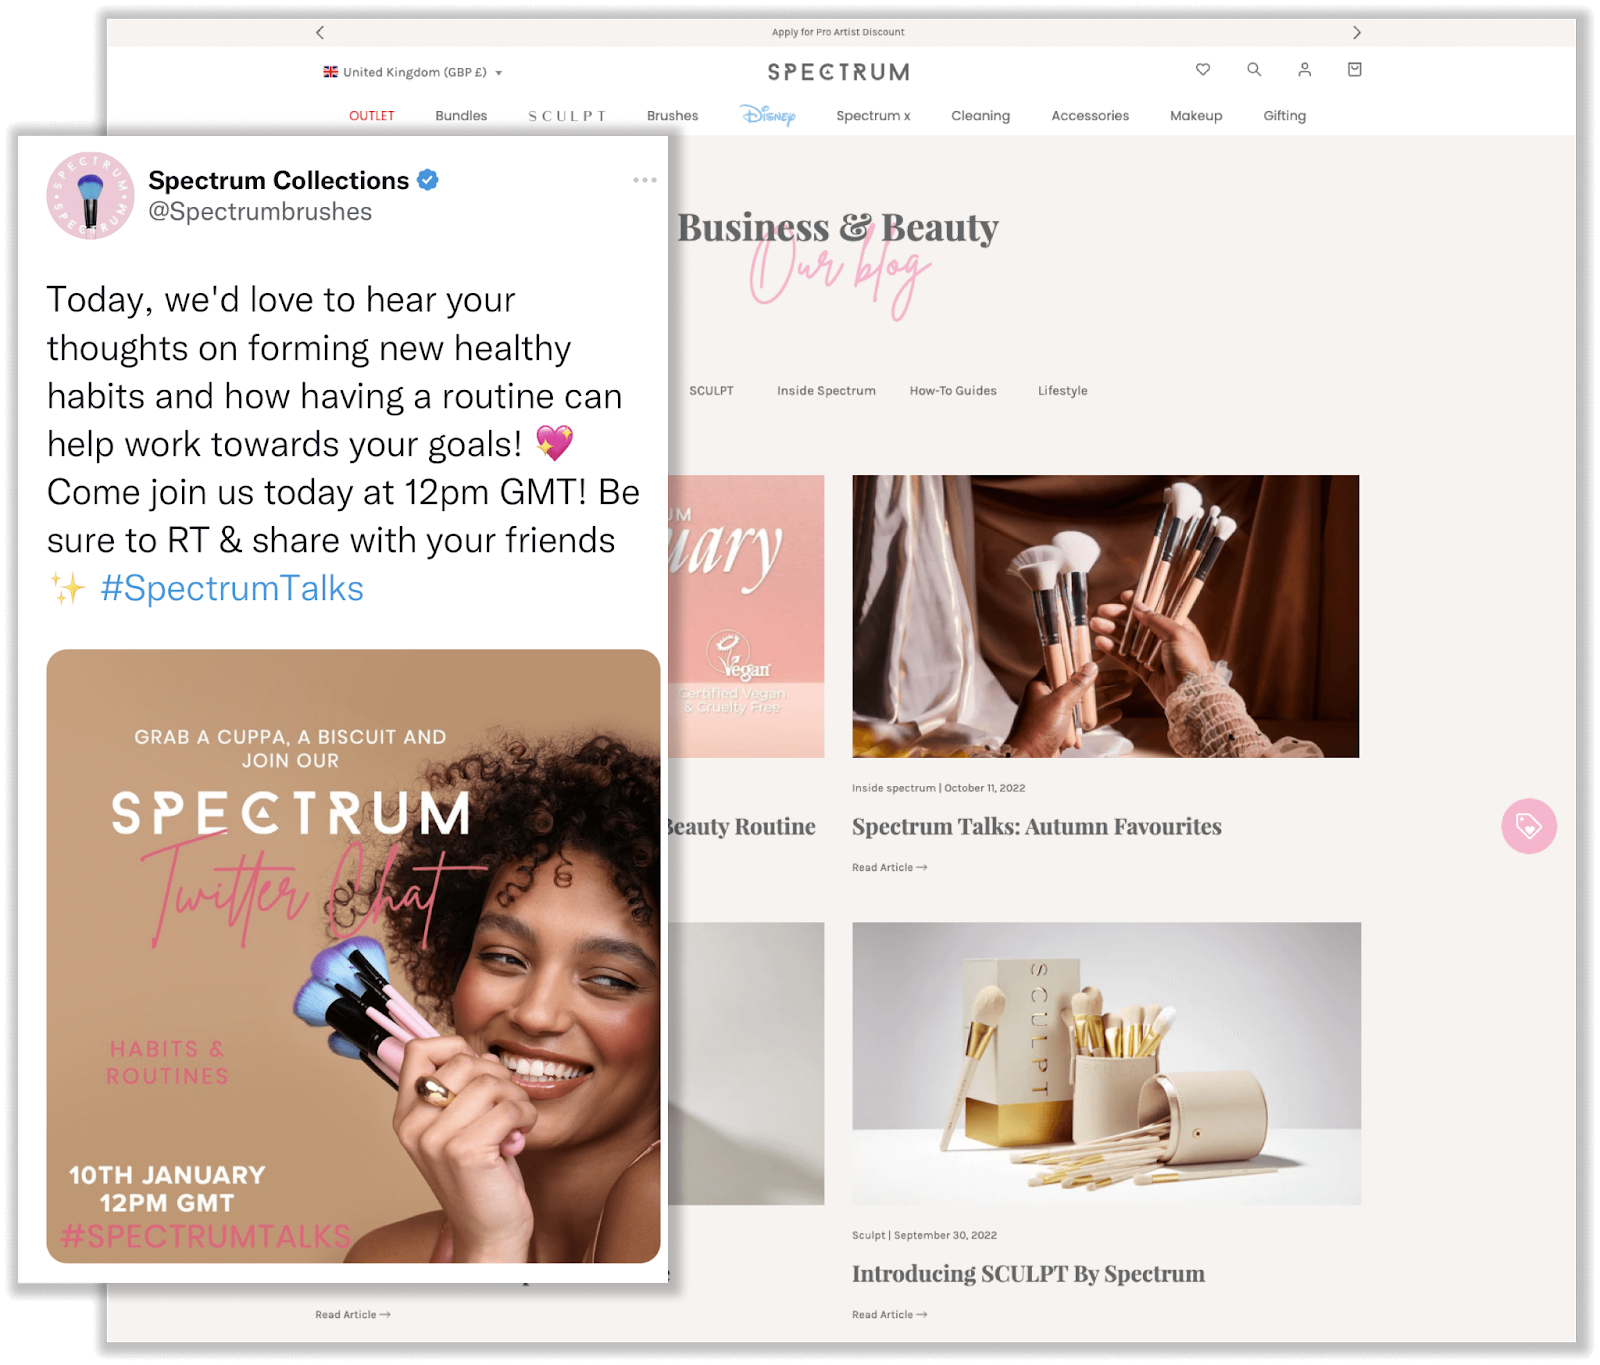
Task: Show previous announcement with left chevron
Action: click(x=320, y=32)
